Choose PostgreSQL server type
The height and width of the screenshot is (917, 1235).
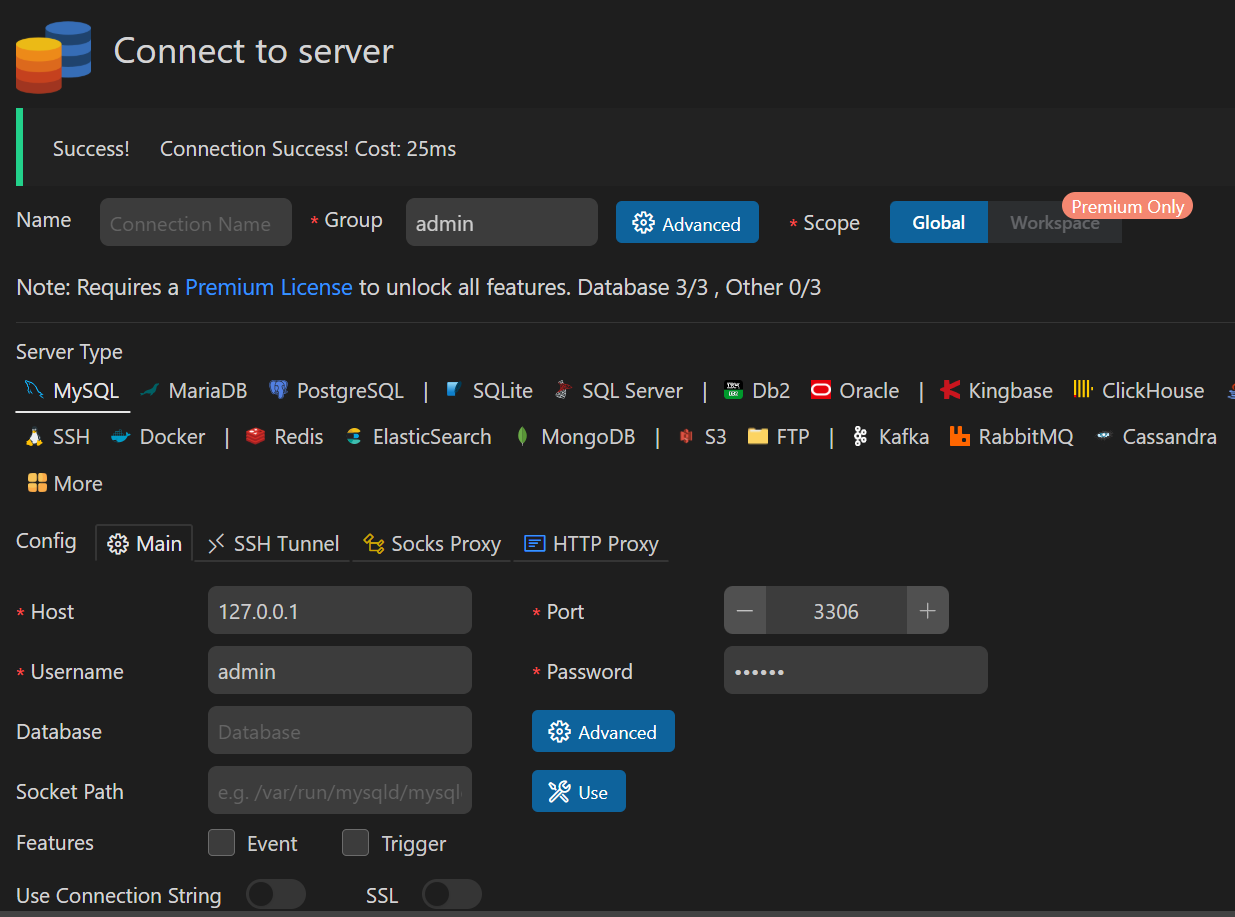pyautogui.click(x=336, y=391)
